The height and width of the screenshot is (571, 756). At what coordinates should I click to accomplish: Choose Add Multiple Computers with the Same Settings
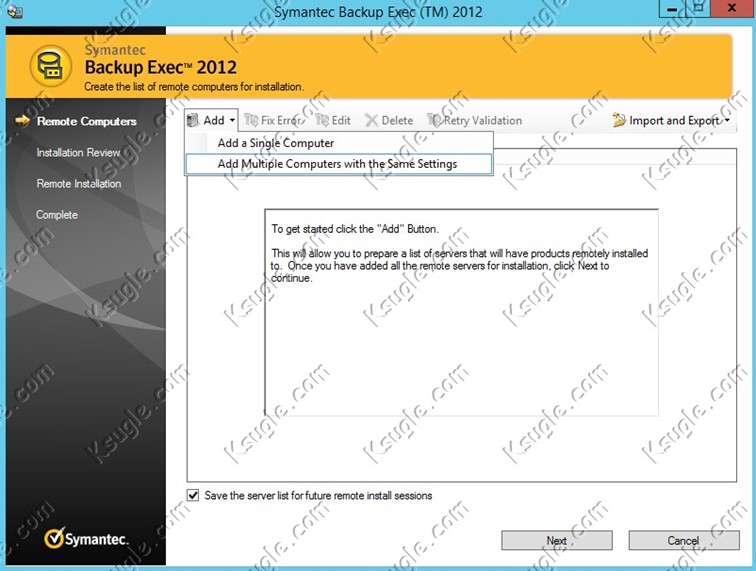339,164
